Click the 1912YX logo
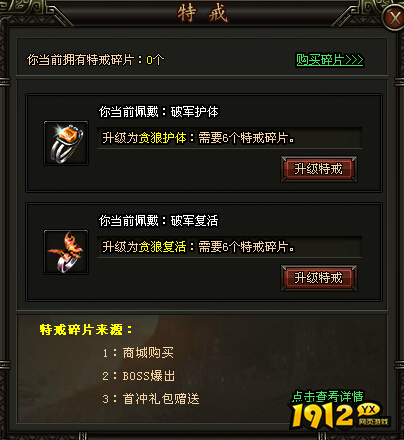Viewport: 404px width, 440px height. (x=340, y=415)
